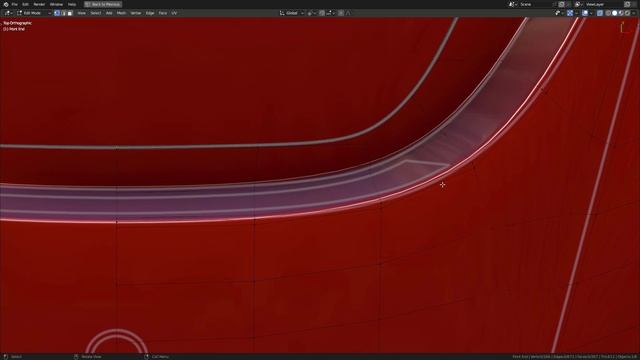Open the Edit Mode dropdown
The image size is (640, 360).
[x=33, y=13]
